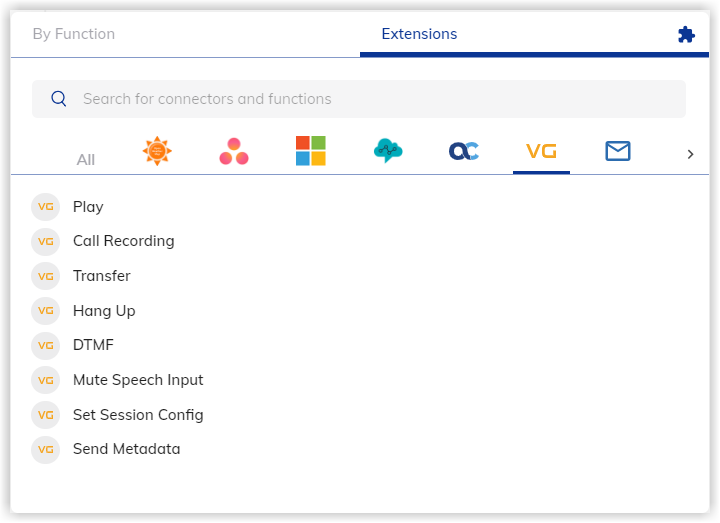
Task: Select the Asana three-dots extension icon
Action: click(234, 151)
